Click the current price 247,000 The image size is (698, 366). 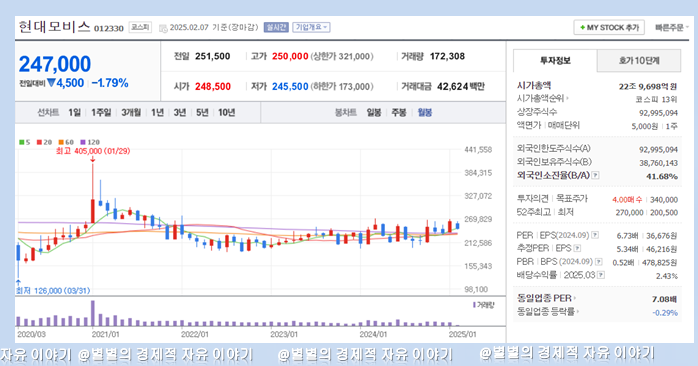[x=55, y=64]
